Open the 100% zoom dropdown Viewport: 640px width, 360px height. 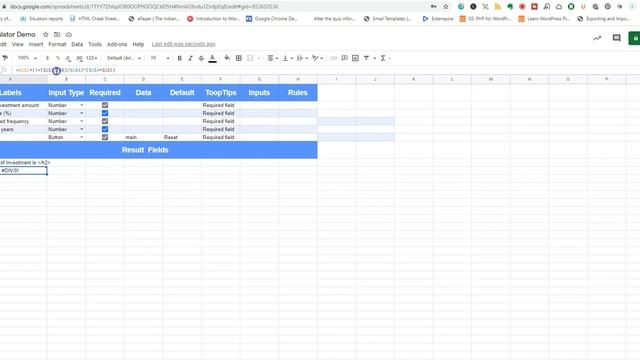pos(27,58)
